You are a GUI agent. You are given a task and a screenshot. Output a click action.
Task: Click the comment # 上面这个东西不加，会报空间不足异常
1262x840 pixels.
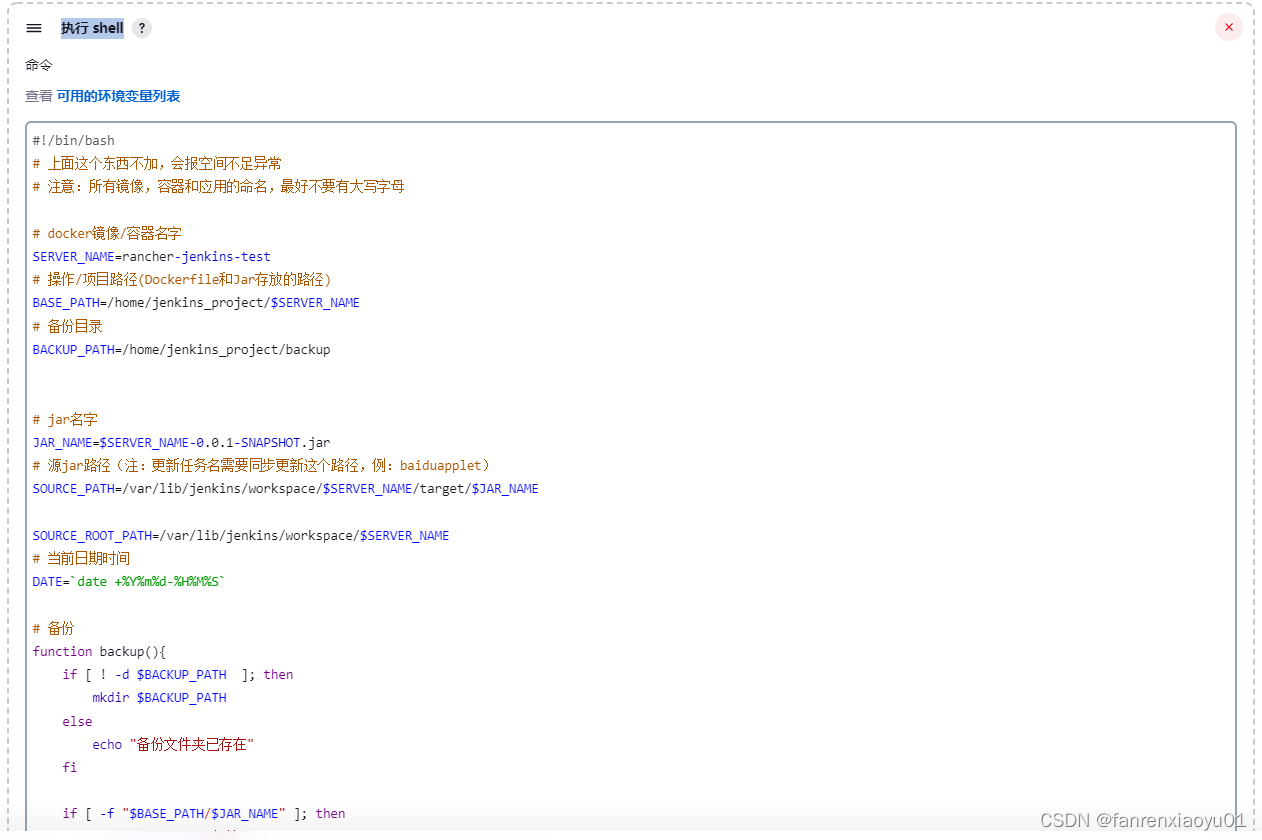[x=157, y=164]
